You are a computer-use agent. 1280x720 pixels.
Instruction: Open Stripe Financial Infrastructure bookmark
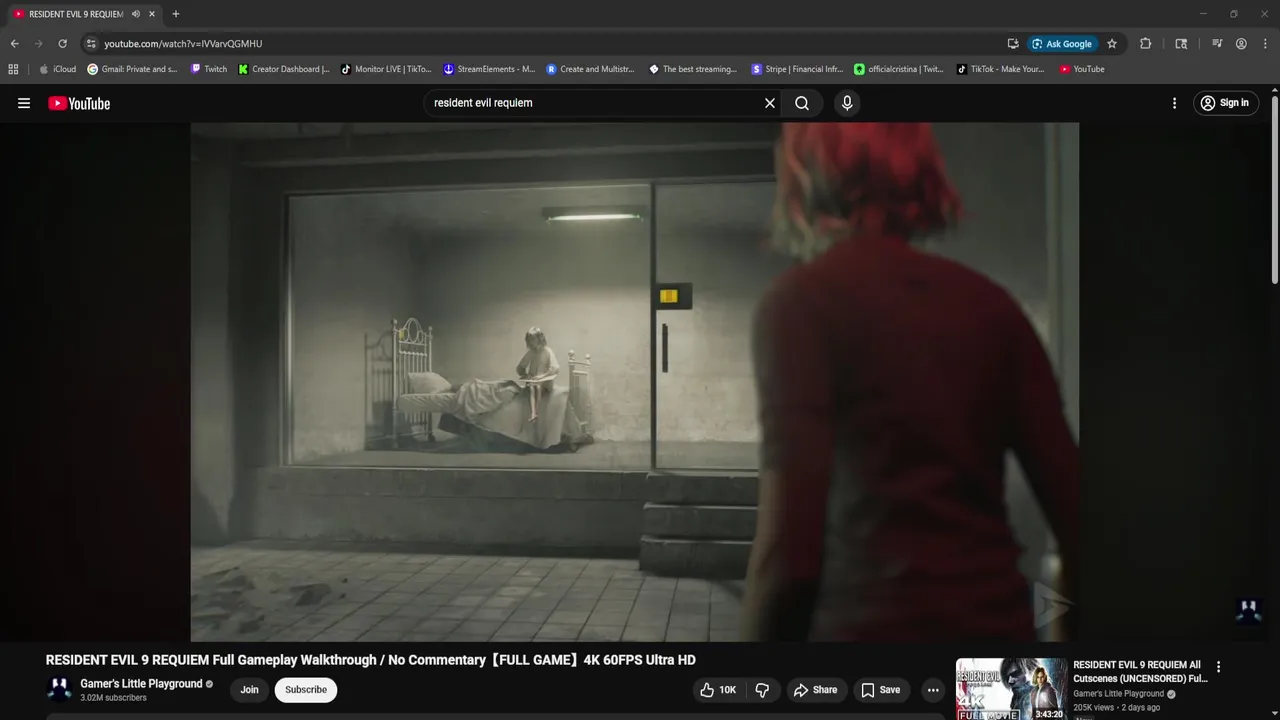[797, 69]
